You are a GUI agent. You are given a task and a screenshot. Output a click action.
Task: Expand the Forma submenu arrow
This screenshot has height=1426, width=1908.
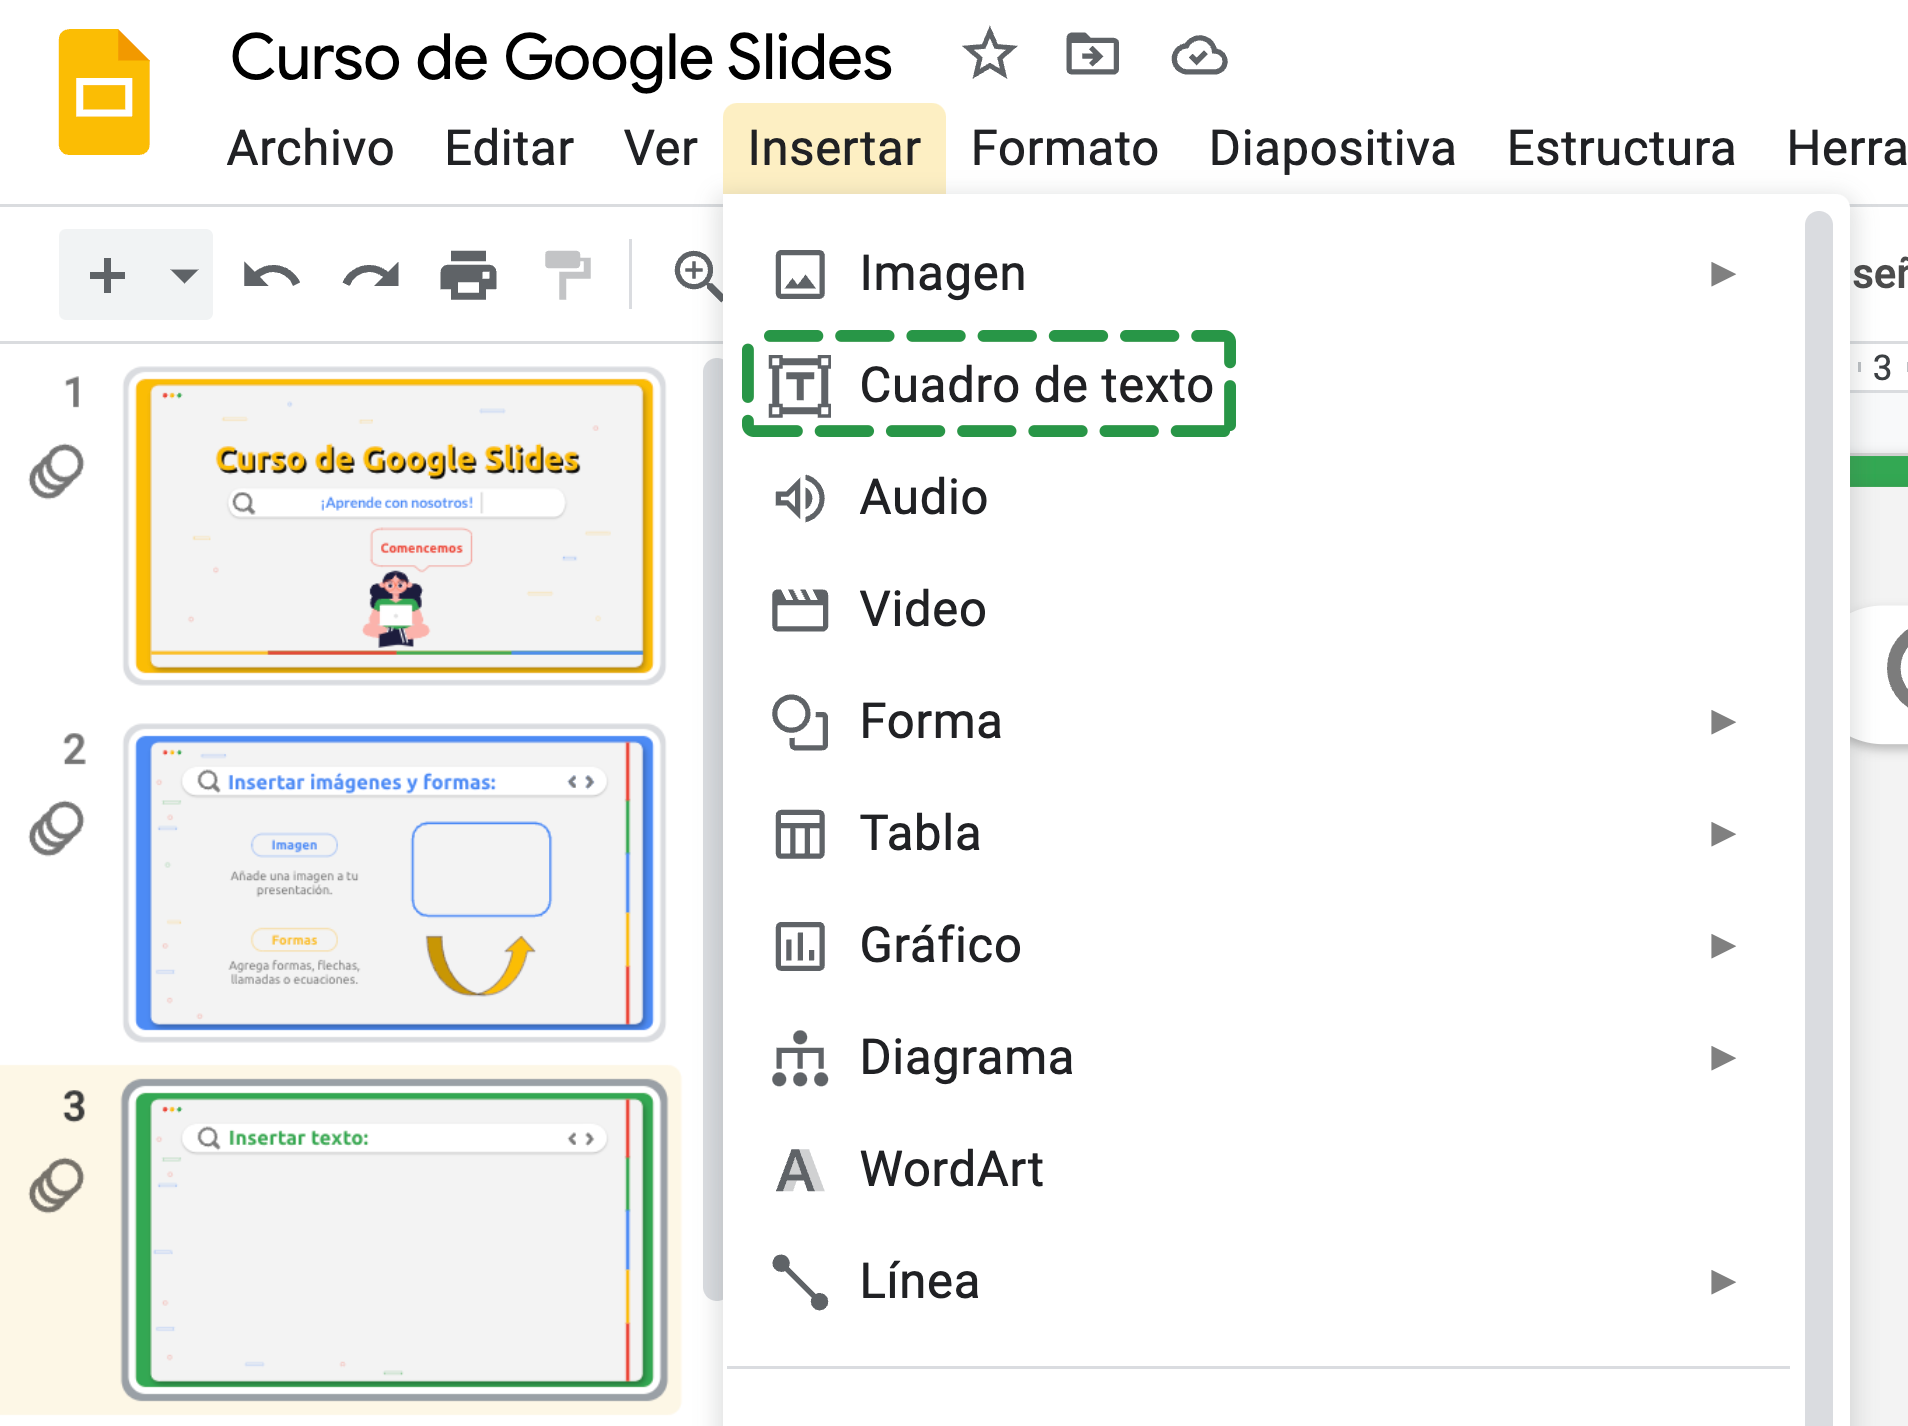click(1722, 722)
